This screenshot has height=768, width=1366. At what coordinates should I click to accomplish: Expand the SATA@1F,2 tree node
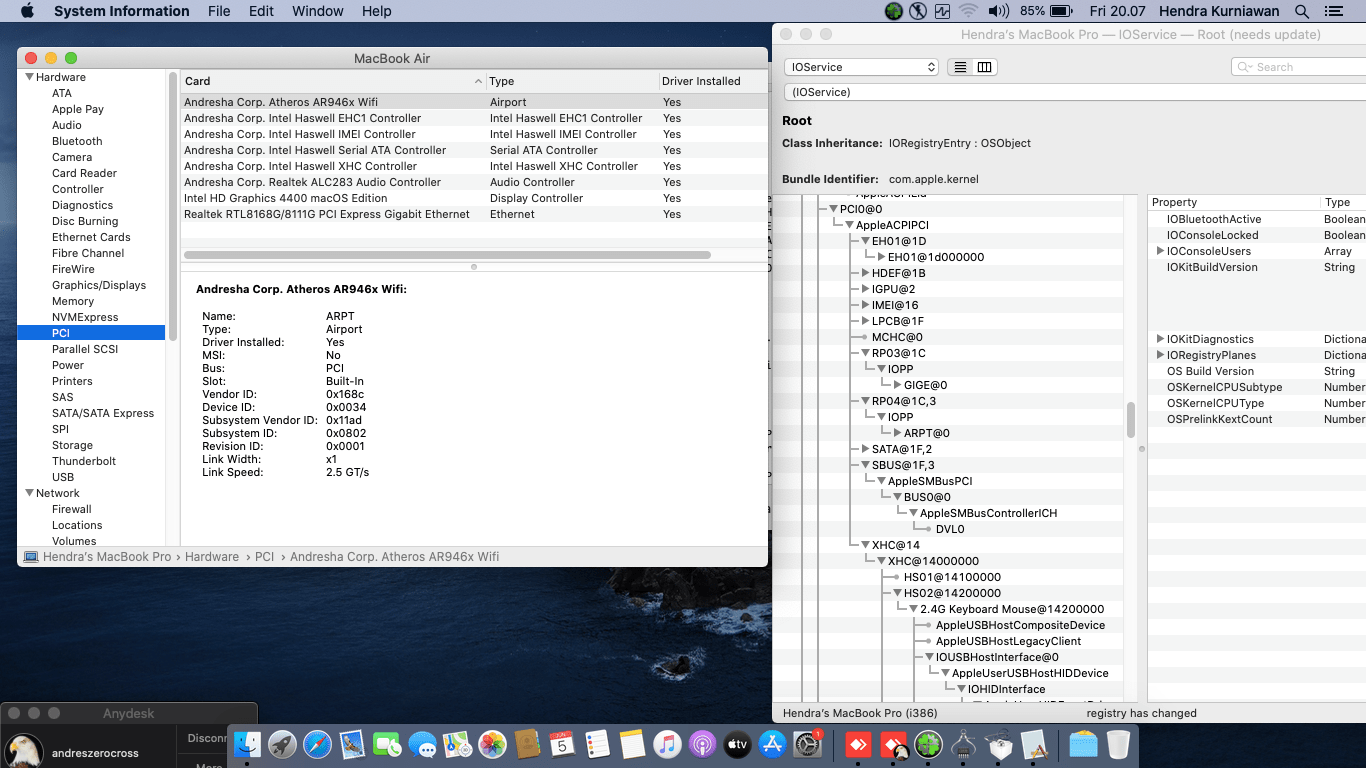(865, 449)
